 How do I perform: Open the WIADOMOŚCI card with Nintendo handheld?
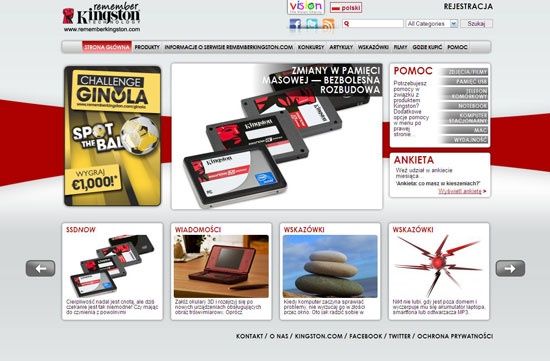221,267
